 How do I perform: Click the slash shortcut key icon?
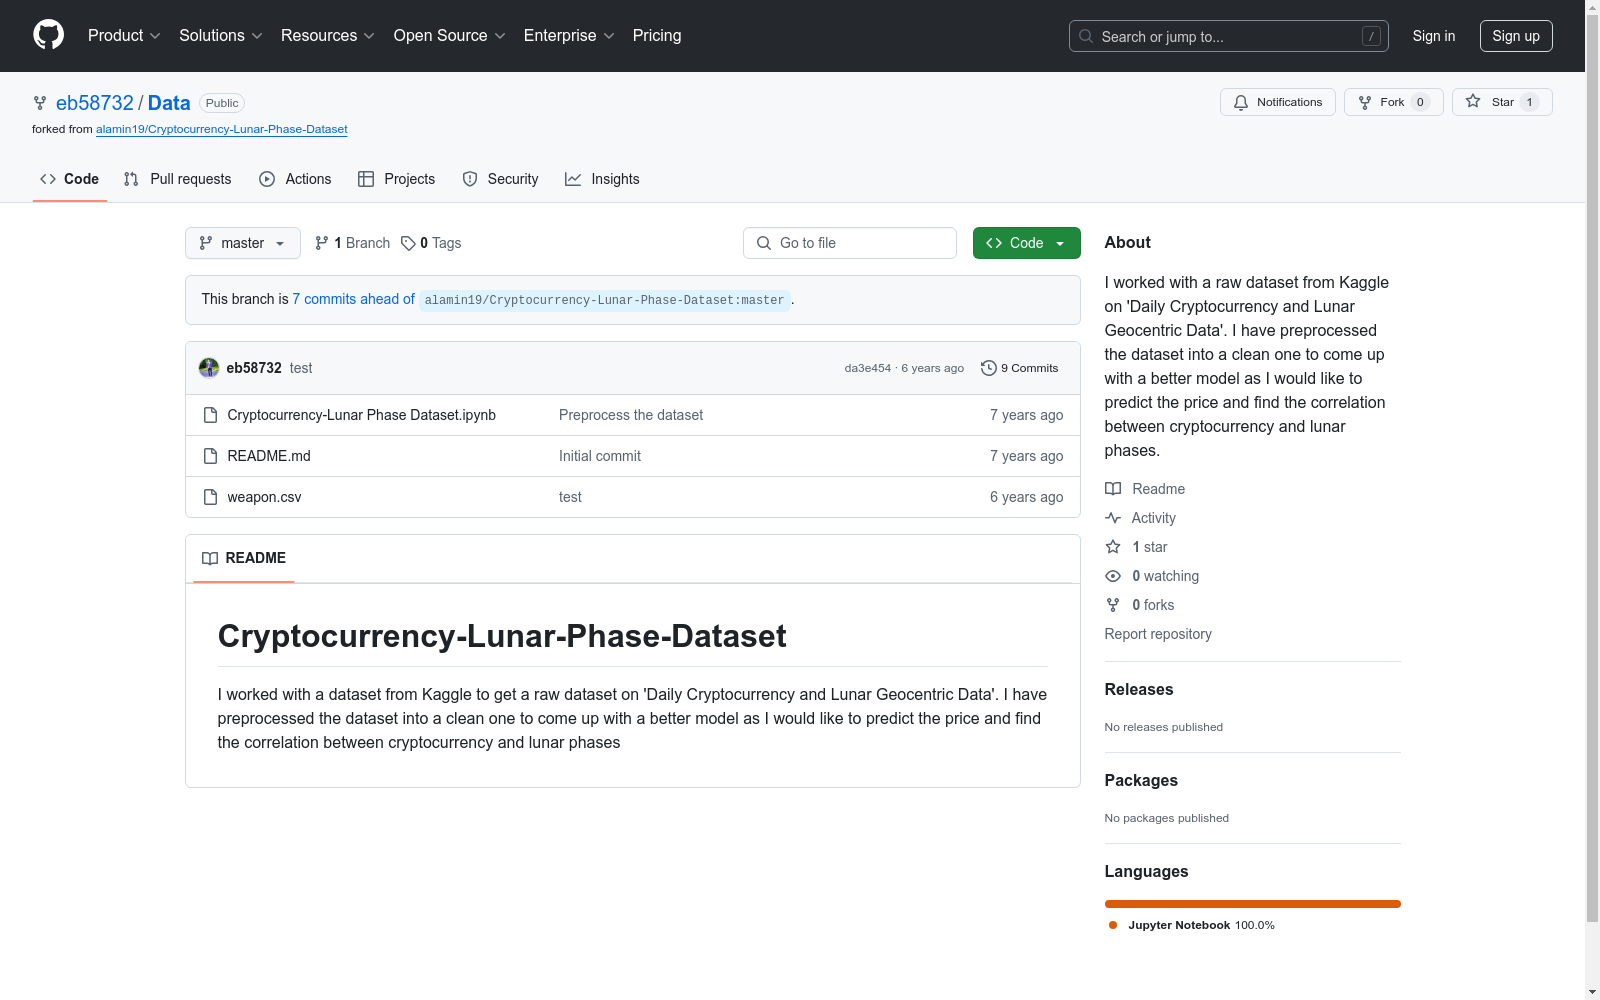[x=1371, y=36]
